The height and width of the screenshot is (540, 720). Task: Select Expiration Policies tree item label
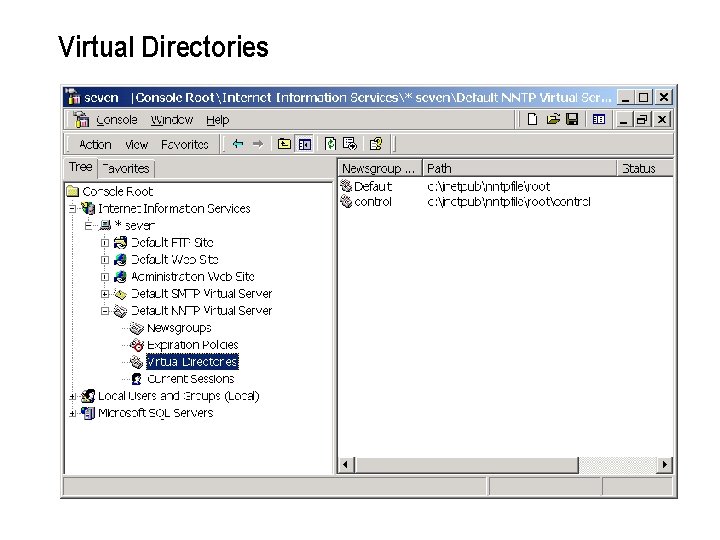coord(193,345)
